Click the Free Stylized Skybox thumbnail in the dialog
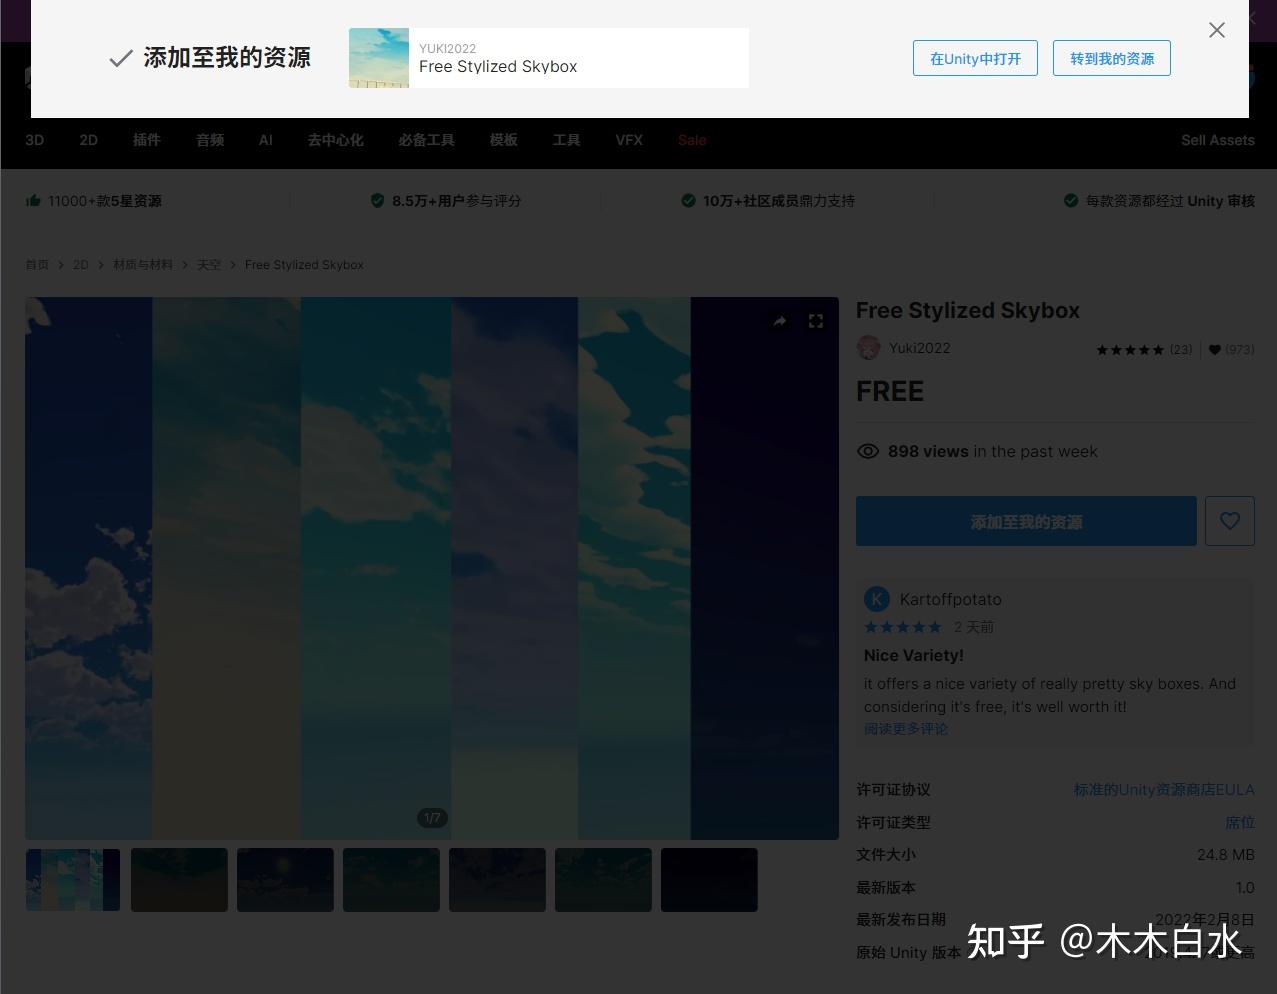Image resolution: width=1277 pixels, height=994 pixels. 379,58
